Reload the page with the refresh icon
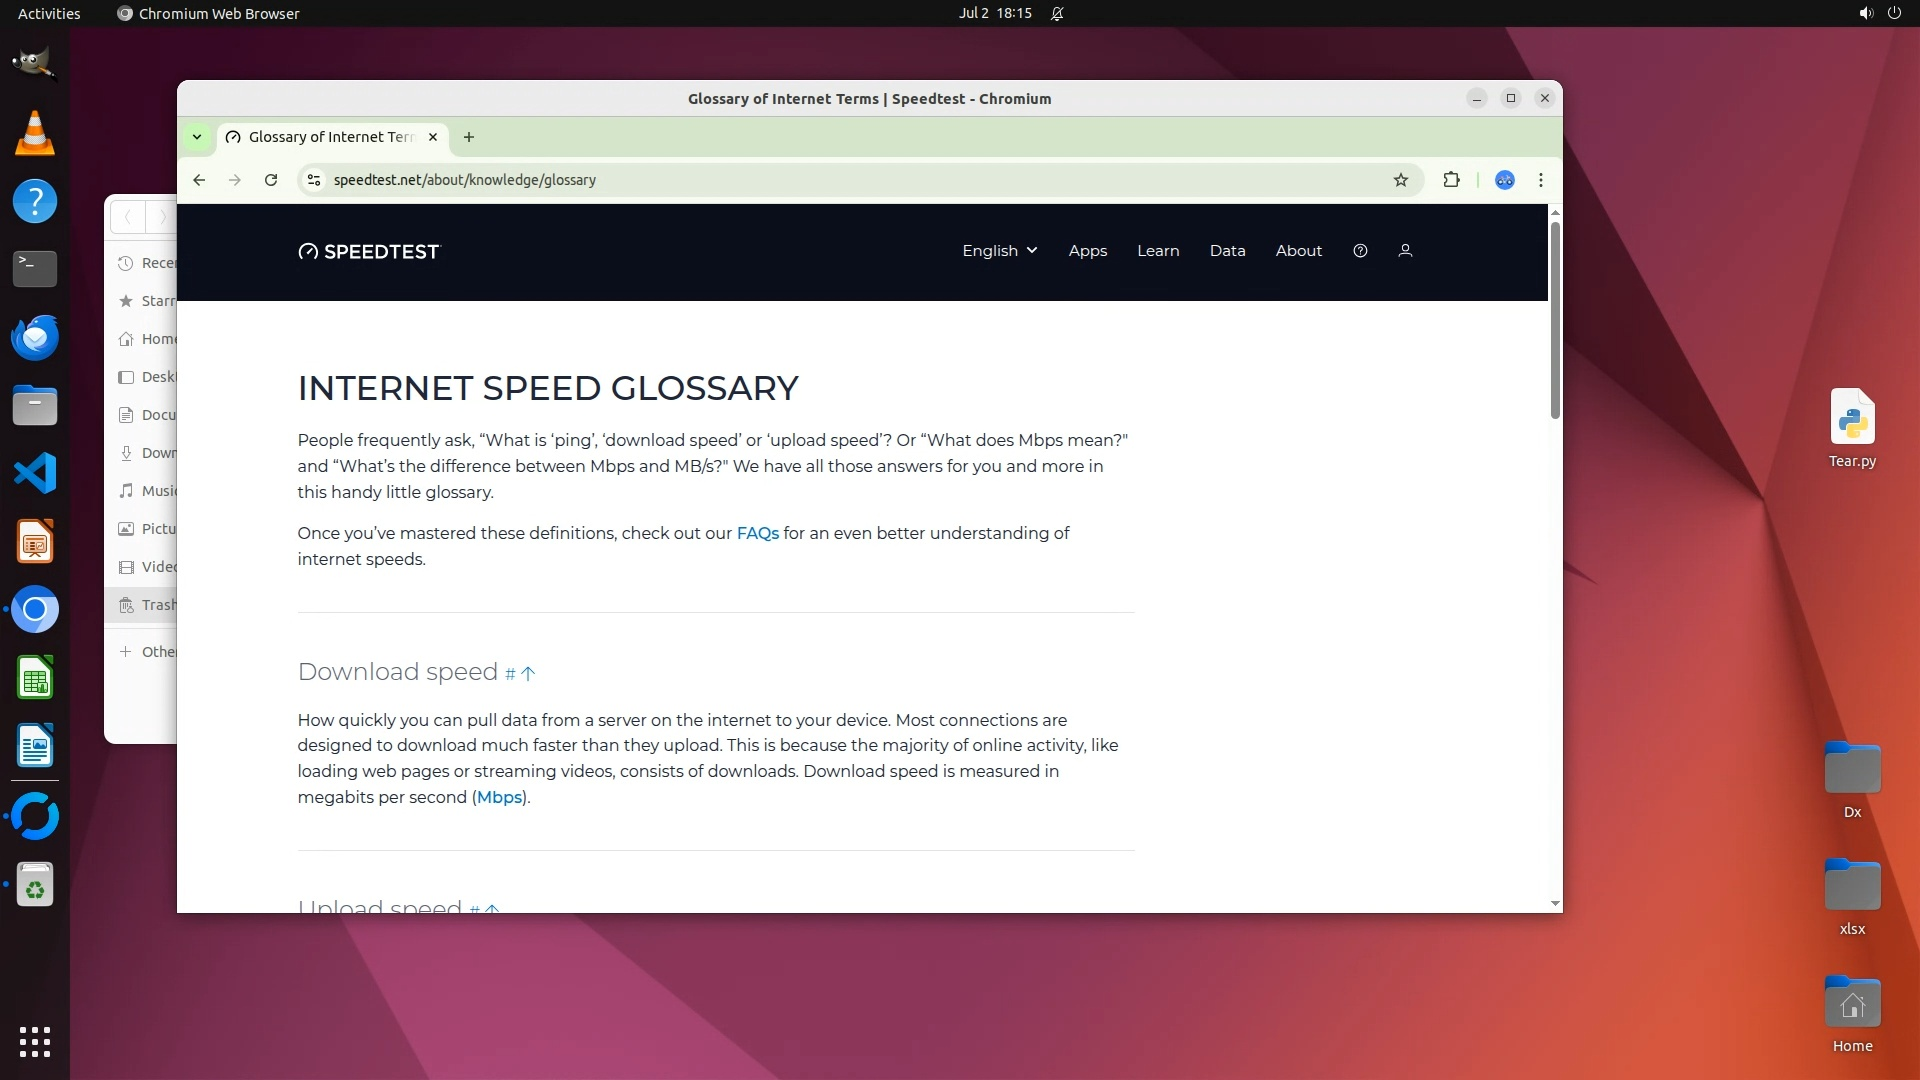The width and height of the screenshot is (1920, 1080). click(270, 180)
